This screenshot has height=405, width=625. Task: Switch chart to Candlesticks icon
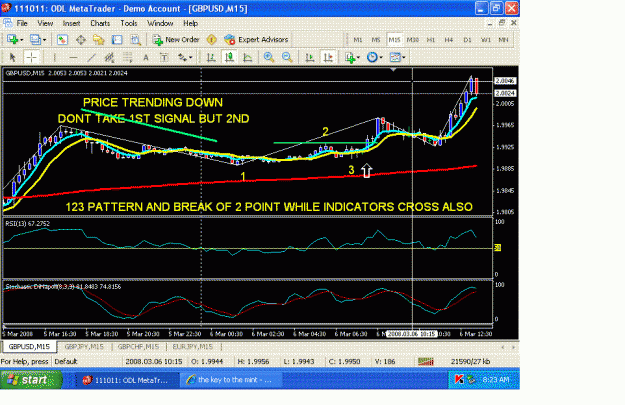click(x=229, y=57)
